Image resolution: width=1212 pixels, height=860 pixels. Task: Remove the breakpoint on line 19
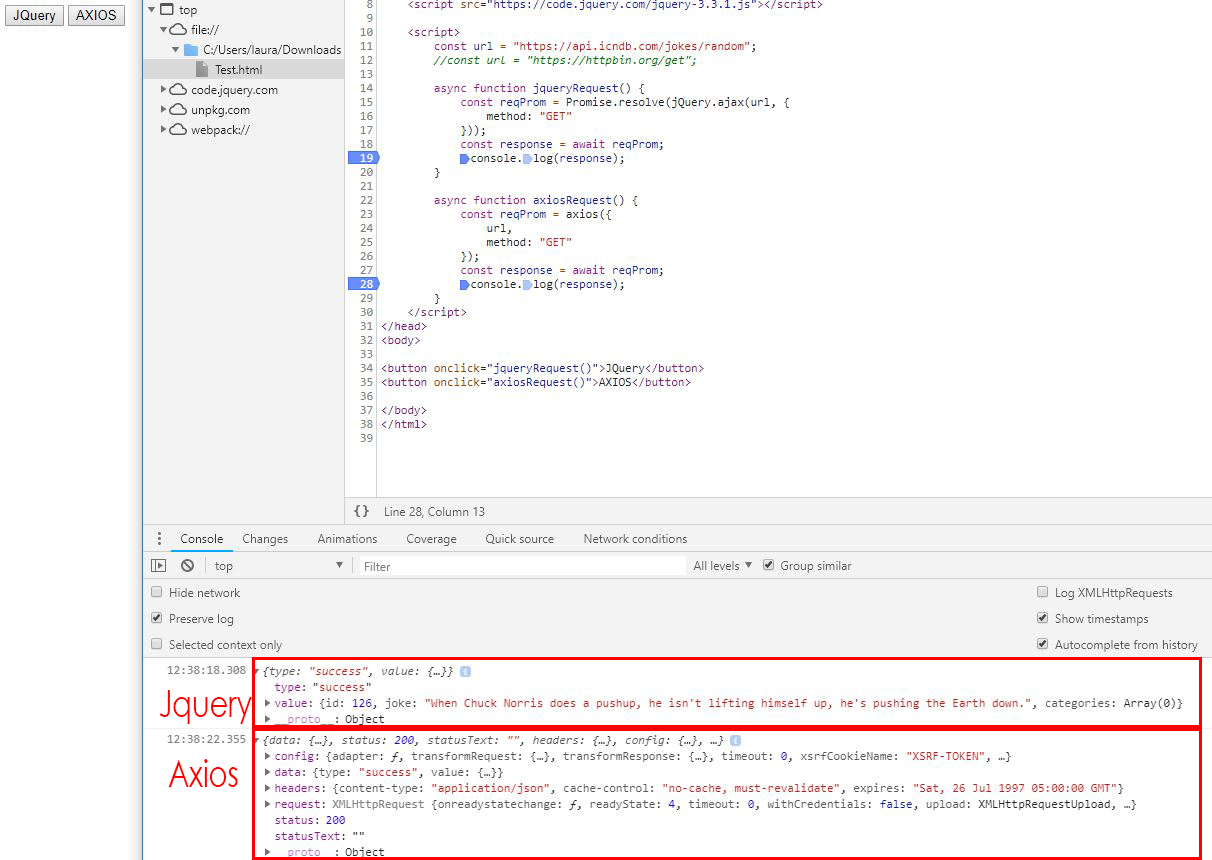(x=363, y=158)
